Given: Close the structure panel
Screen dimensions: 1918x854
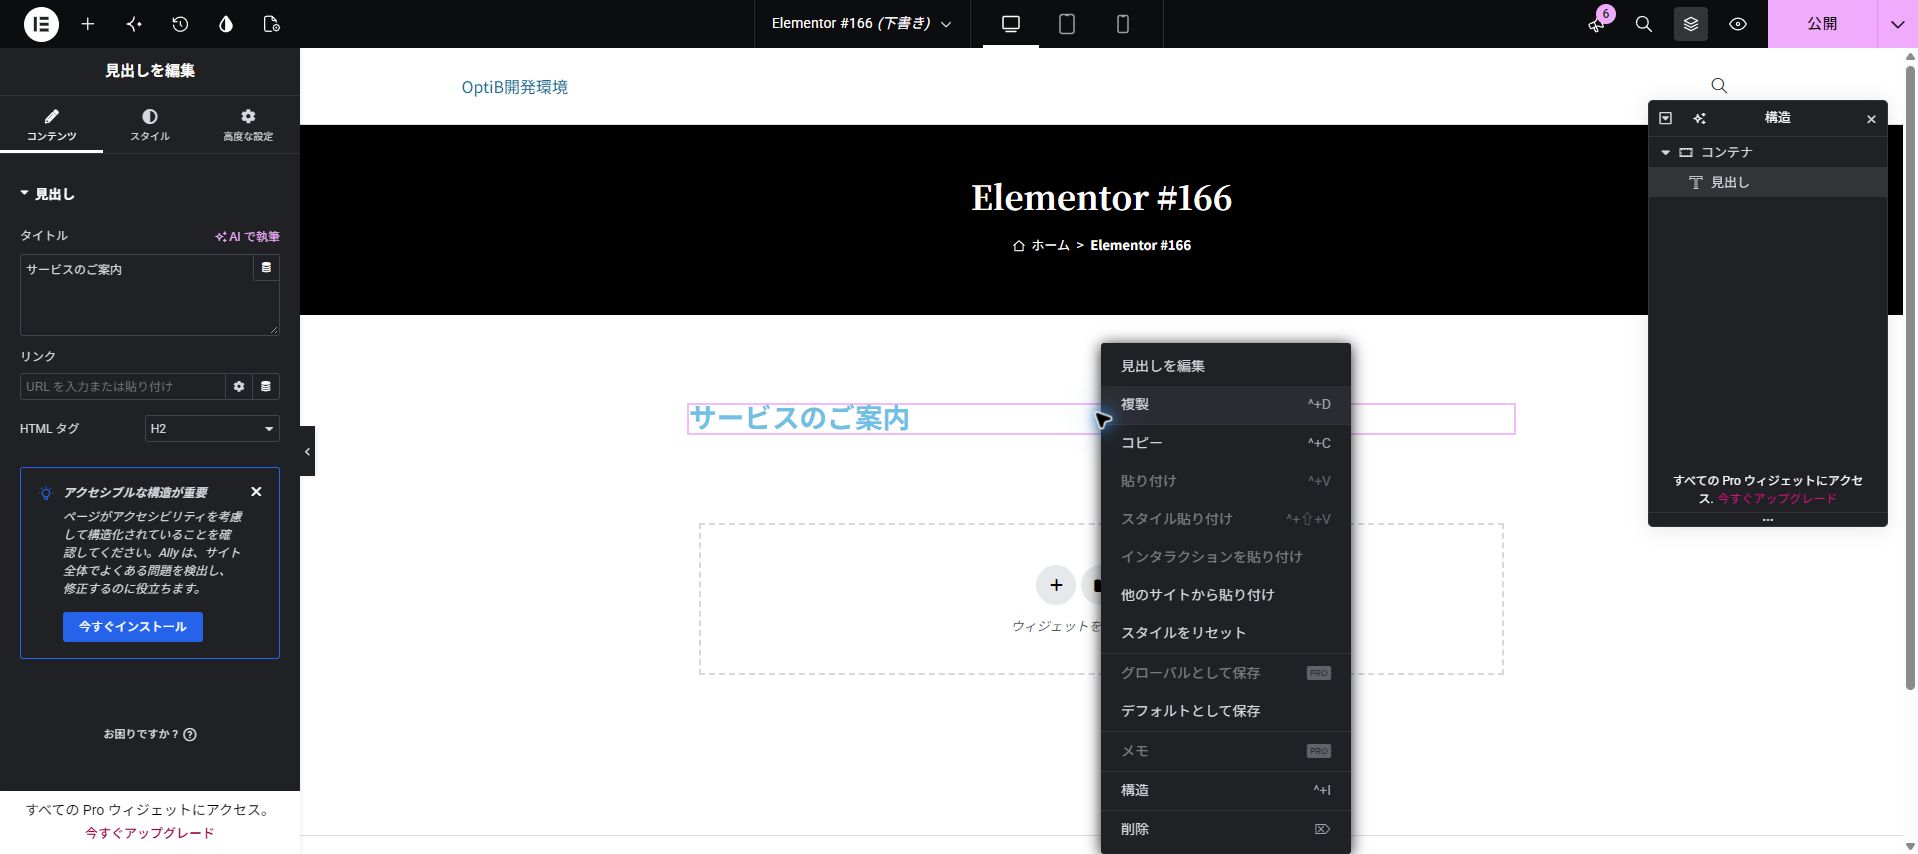Looking at the screenshot, I should pos(1871,119).
